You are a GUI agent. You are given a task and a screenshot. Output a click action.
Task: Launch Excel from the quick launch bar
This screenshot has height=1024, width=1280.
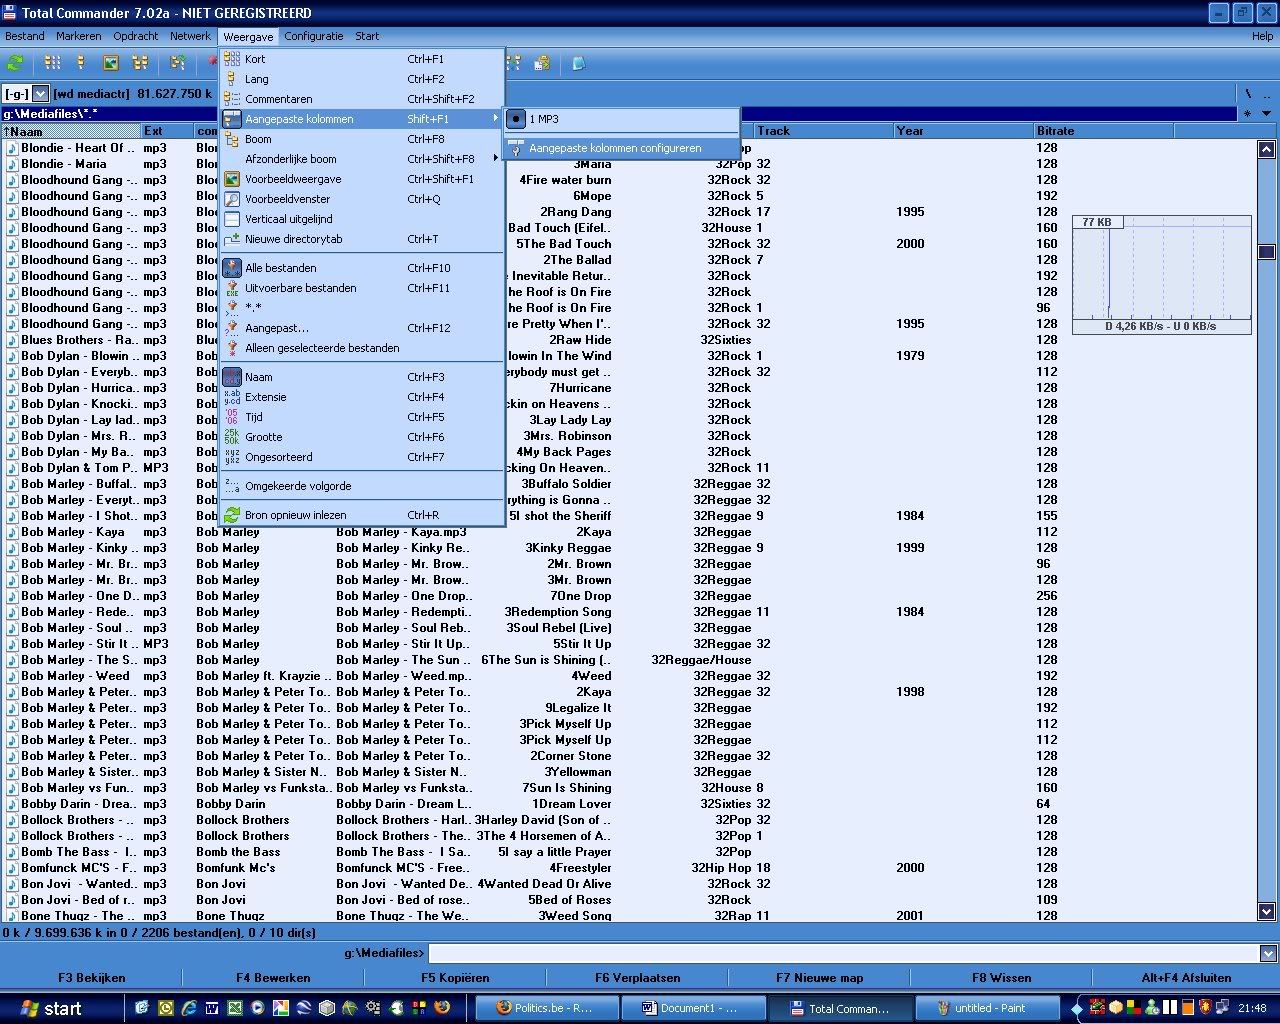tap(235, 1008)
